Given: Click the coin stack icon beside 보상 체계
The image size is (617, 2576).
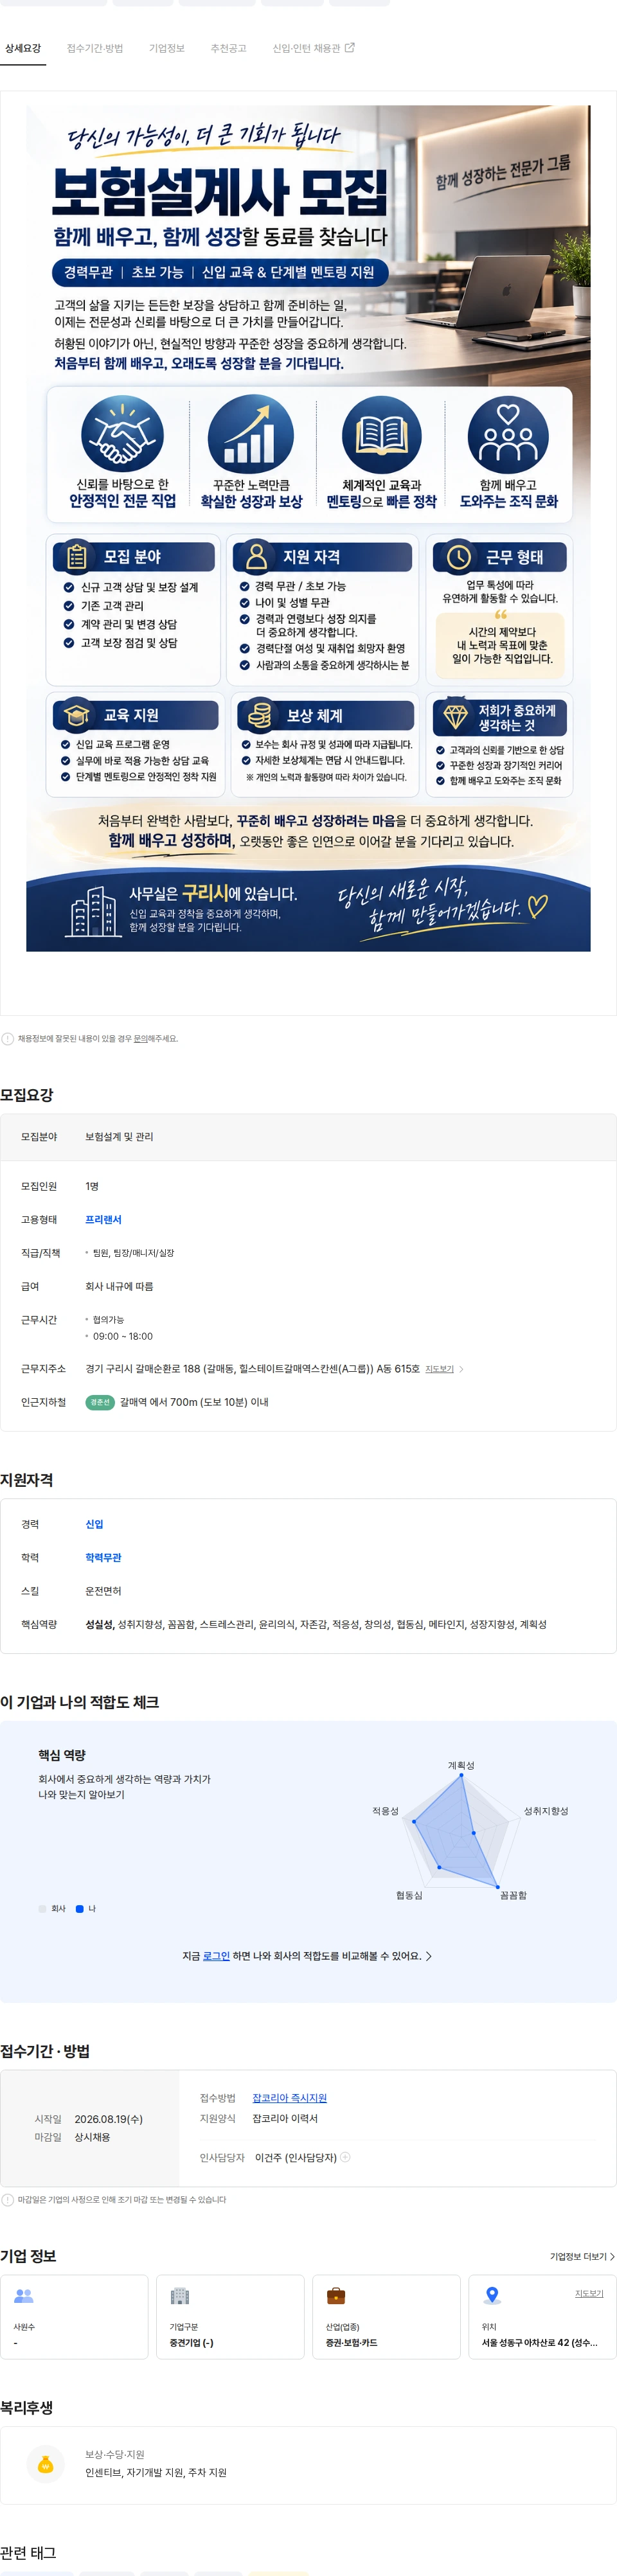Looking at the screenshot, I should point(260,715).
